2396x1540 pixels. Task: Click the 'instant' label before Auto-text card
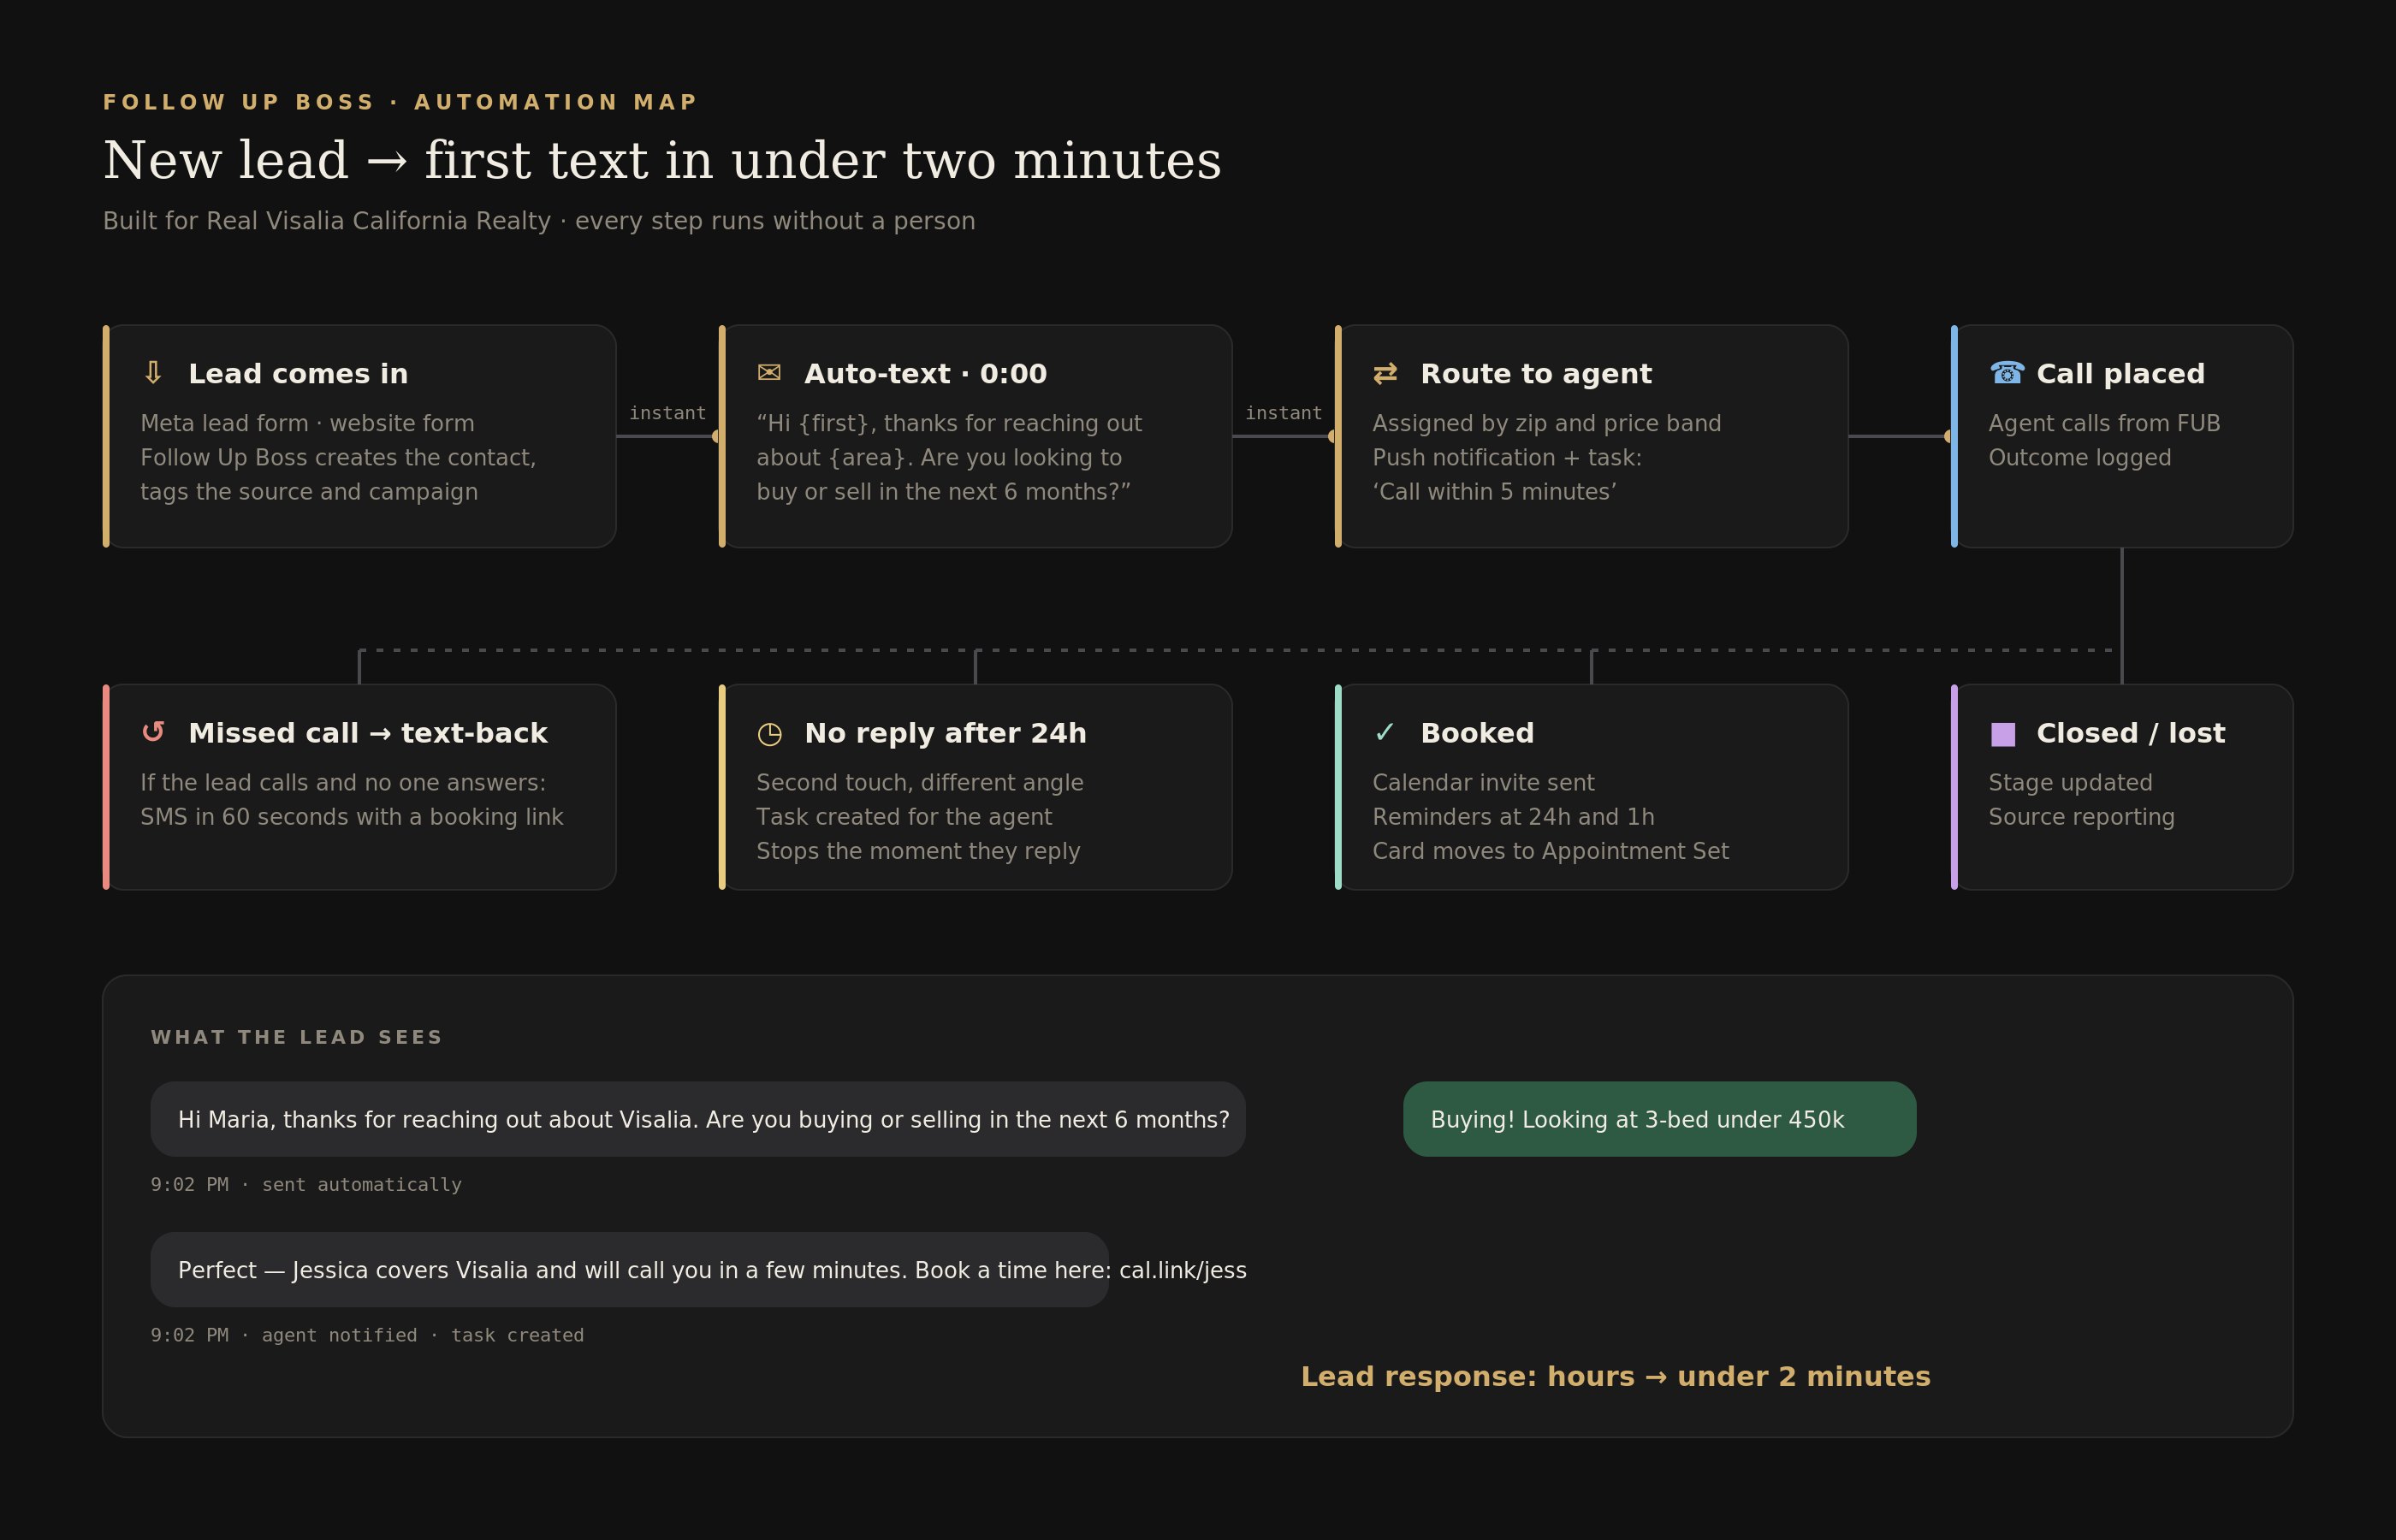(x=667, y=413)
